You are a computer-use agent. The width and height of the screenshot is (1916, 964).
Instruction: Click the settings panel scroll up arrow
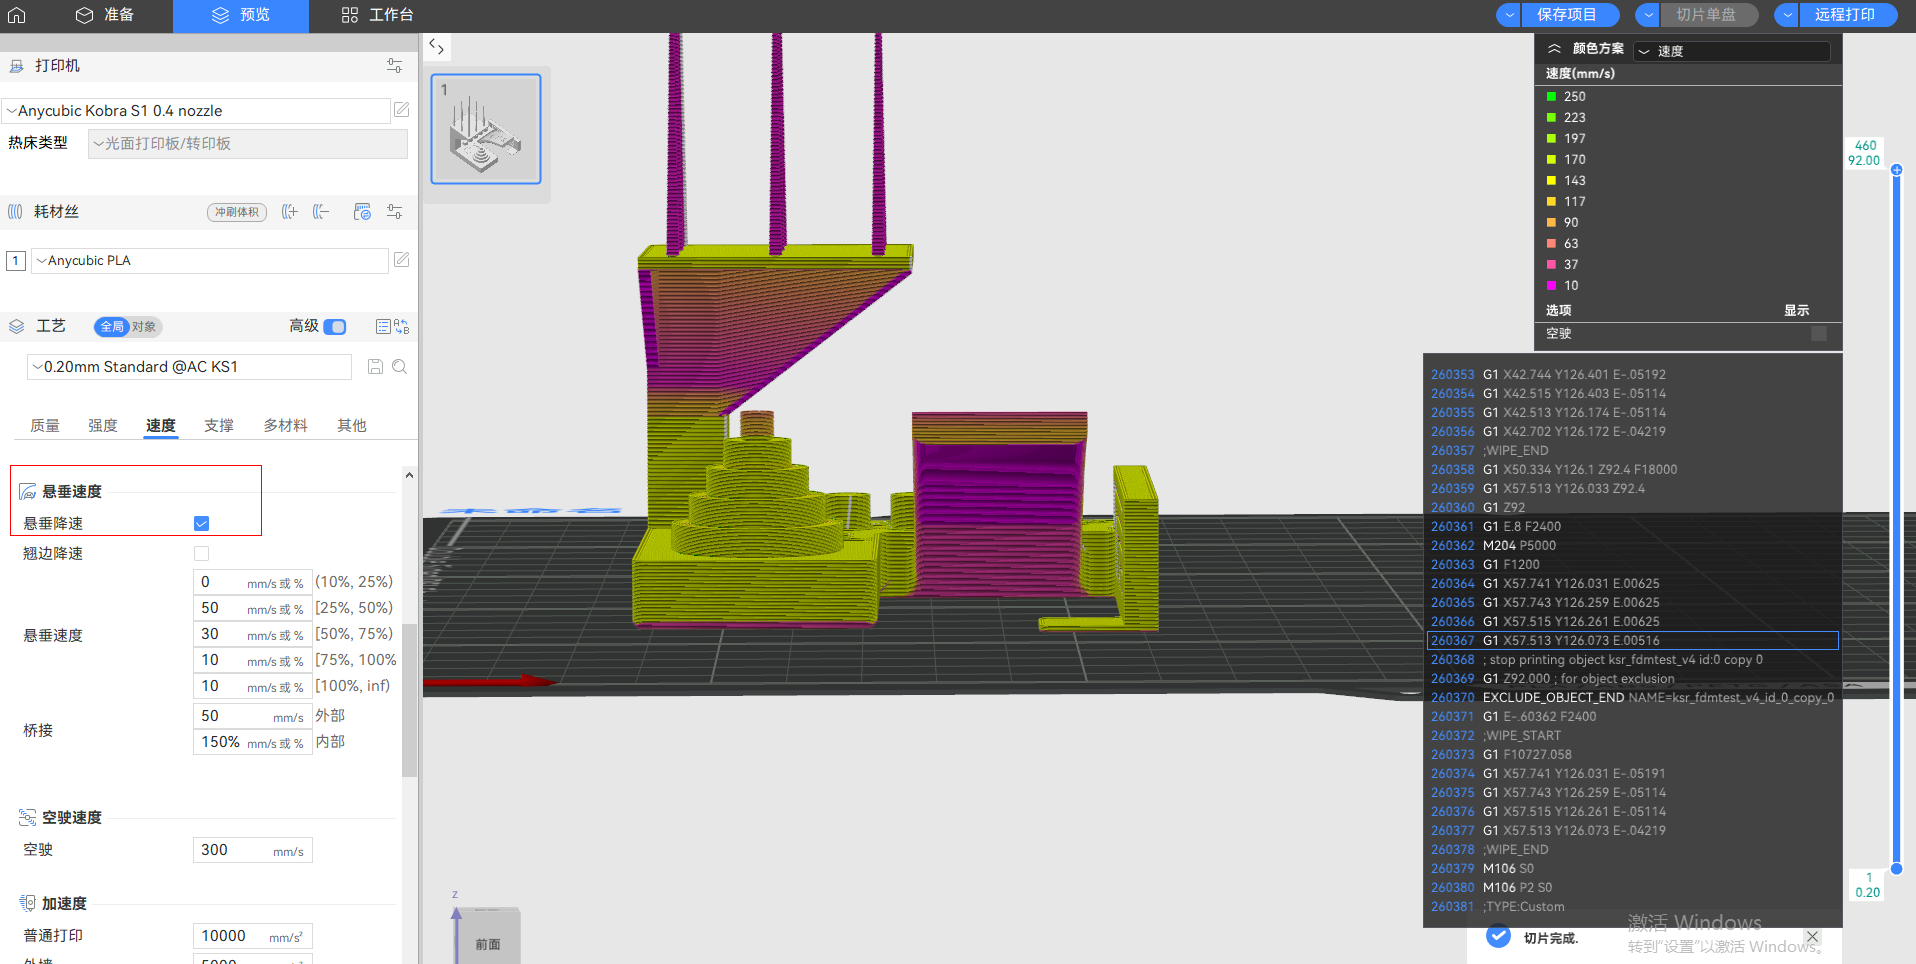click(x=409, y=476)
